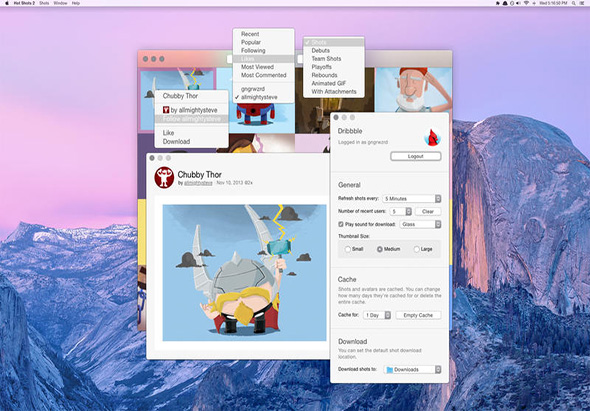Click the Logout button
Image resolution: width=590 pixels, height=411 pixels.
click(x=416, y=156)
